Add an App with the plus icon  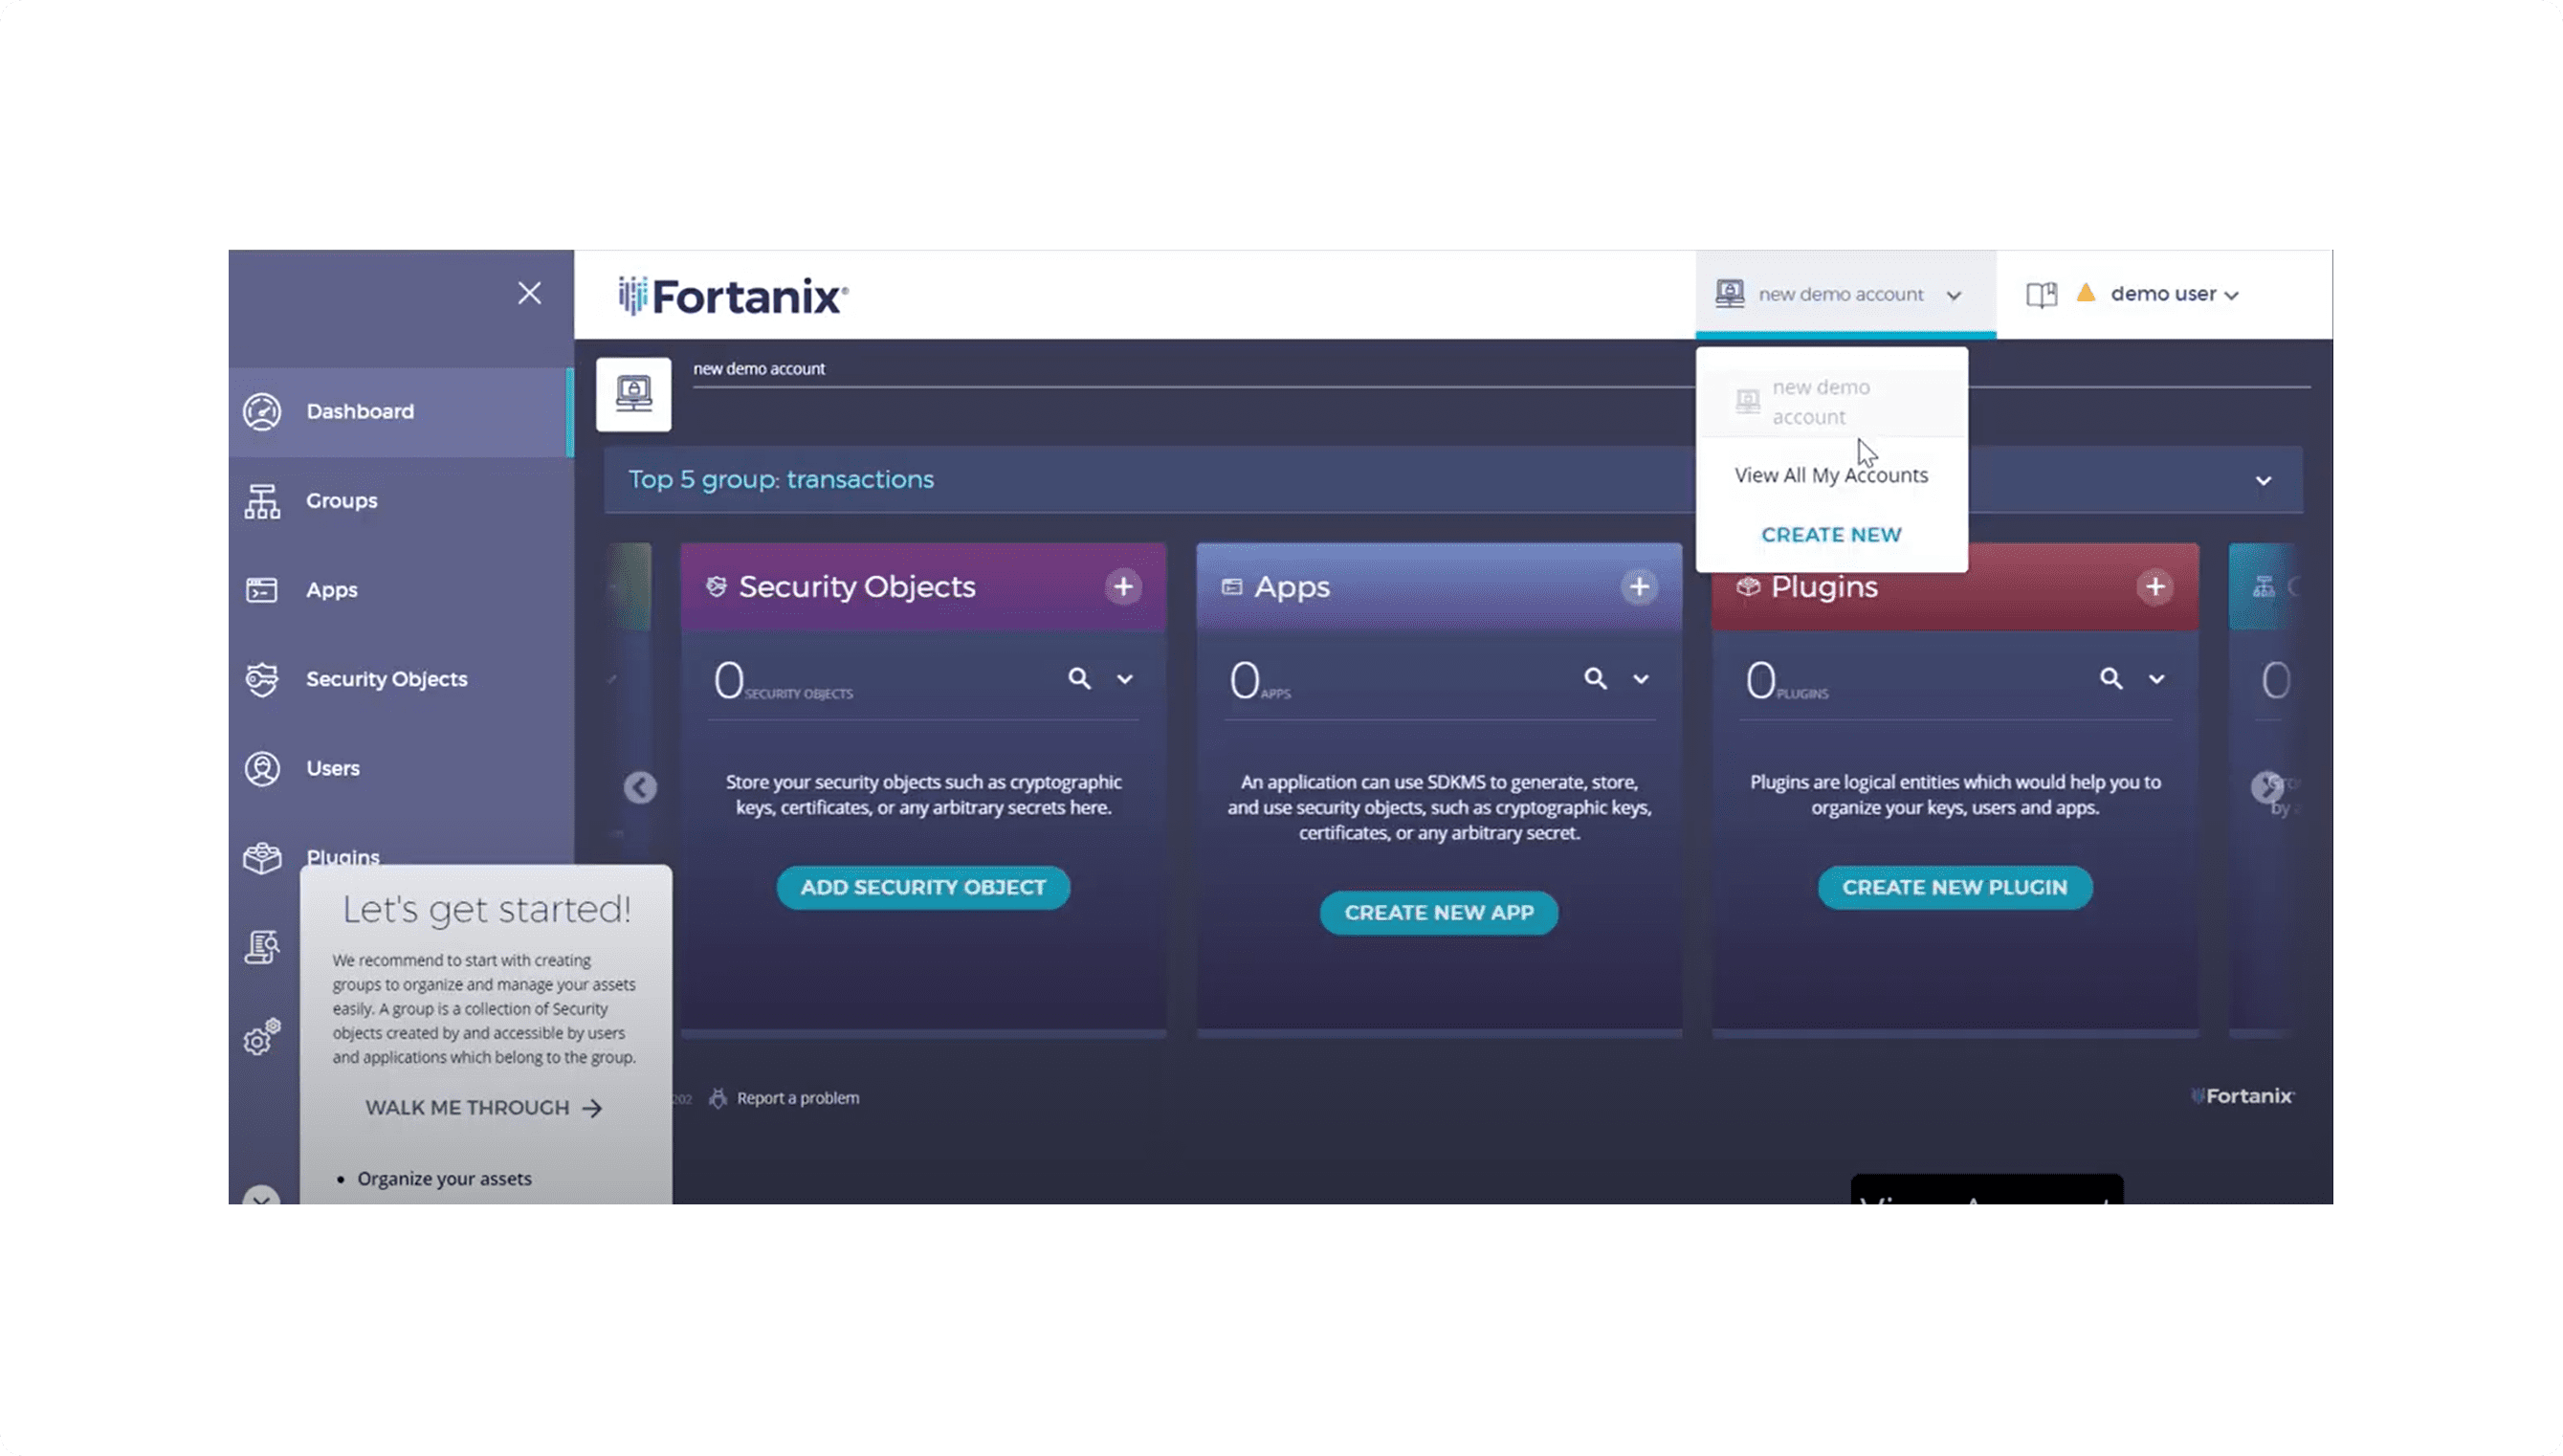coord(1638,587)
